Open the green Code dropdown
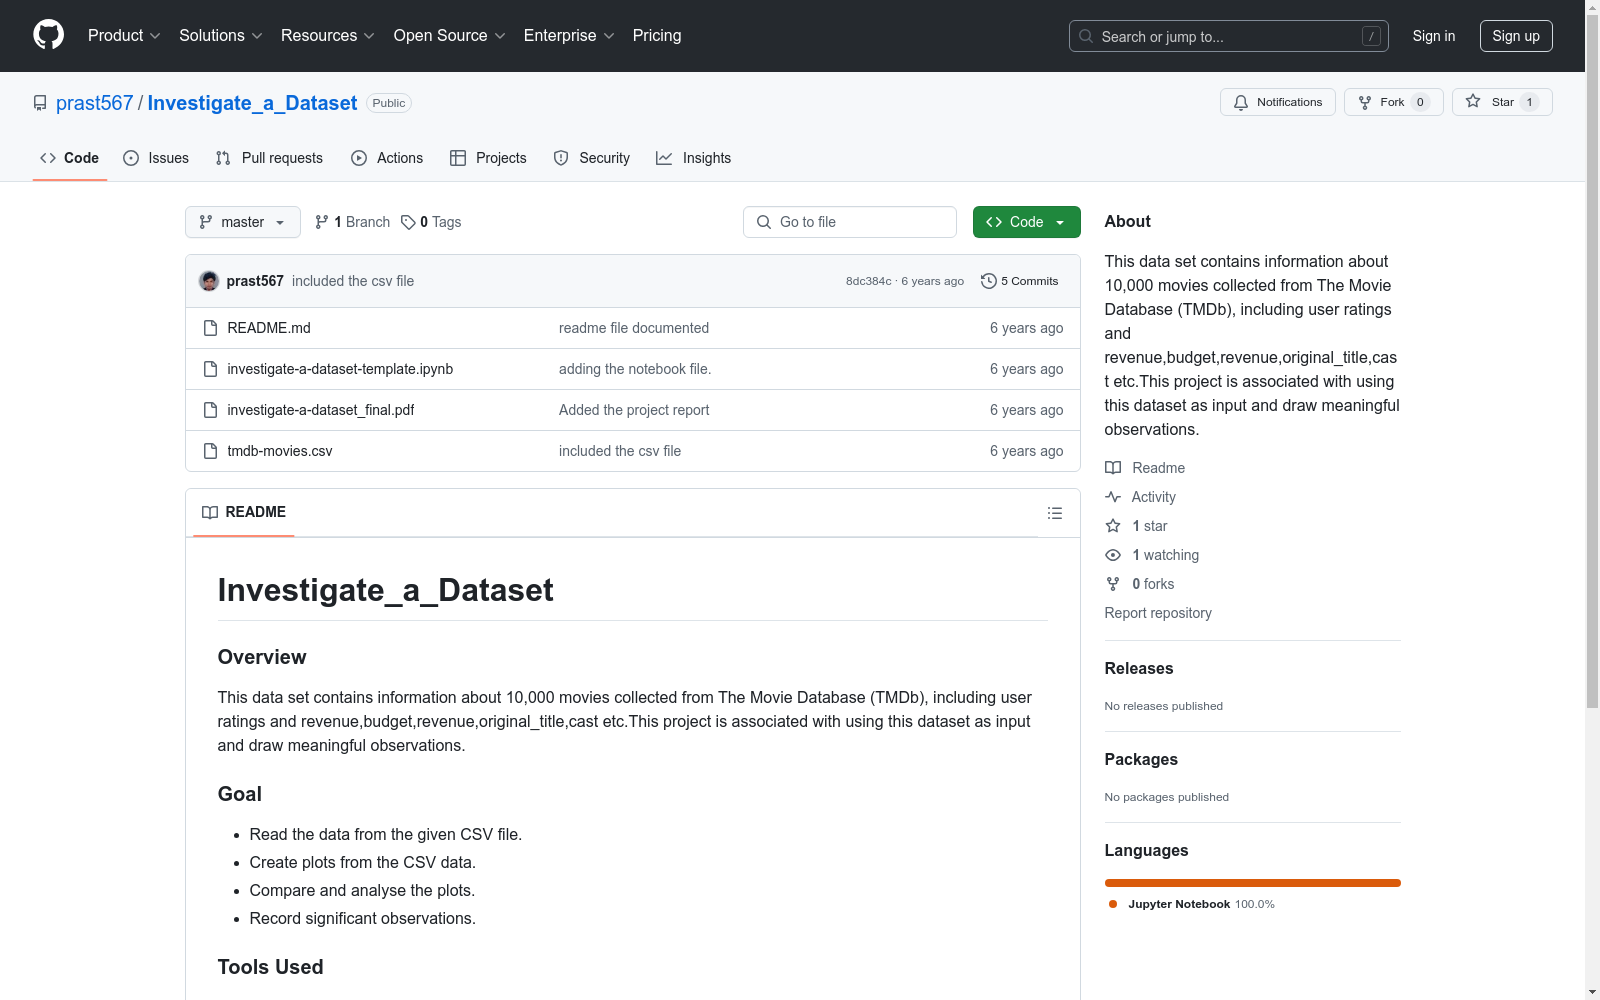Image resolution: width=1600 pixels, height=1000 pixels. pos(1026,222)
